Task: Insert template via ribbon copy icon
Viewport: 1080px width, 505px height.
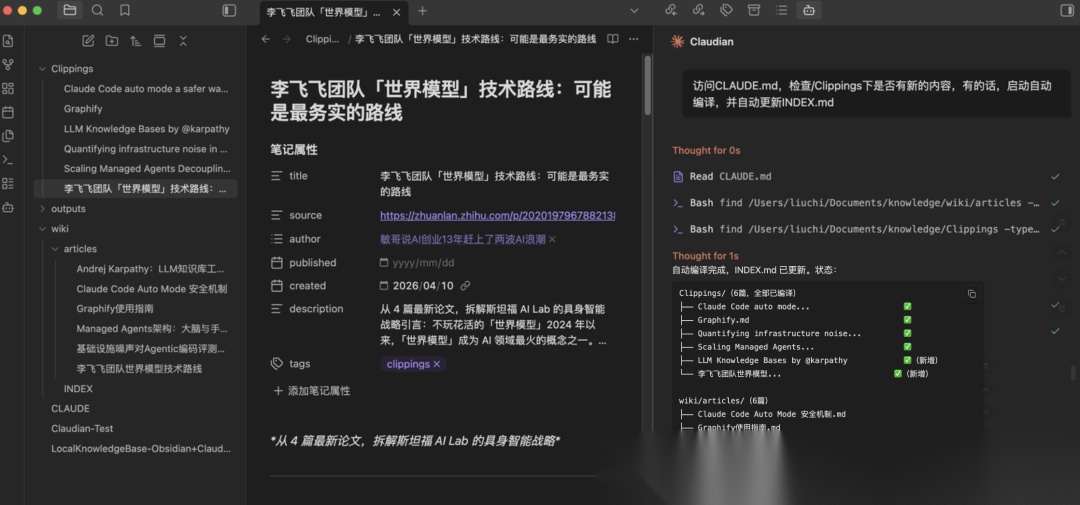Action: pyautogui.click(x=8, y=136)
